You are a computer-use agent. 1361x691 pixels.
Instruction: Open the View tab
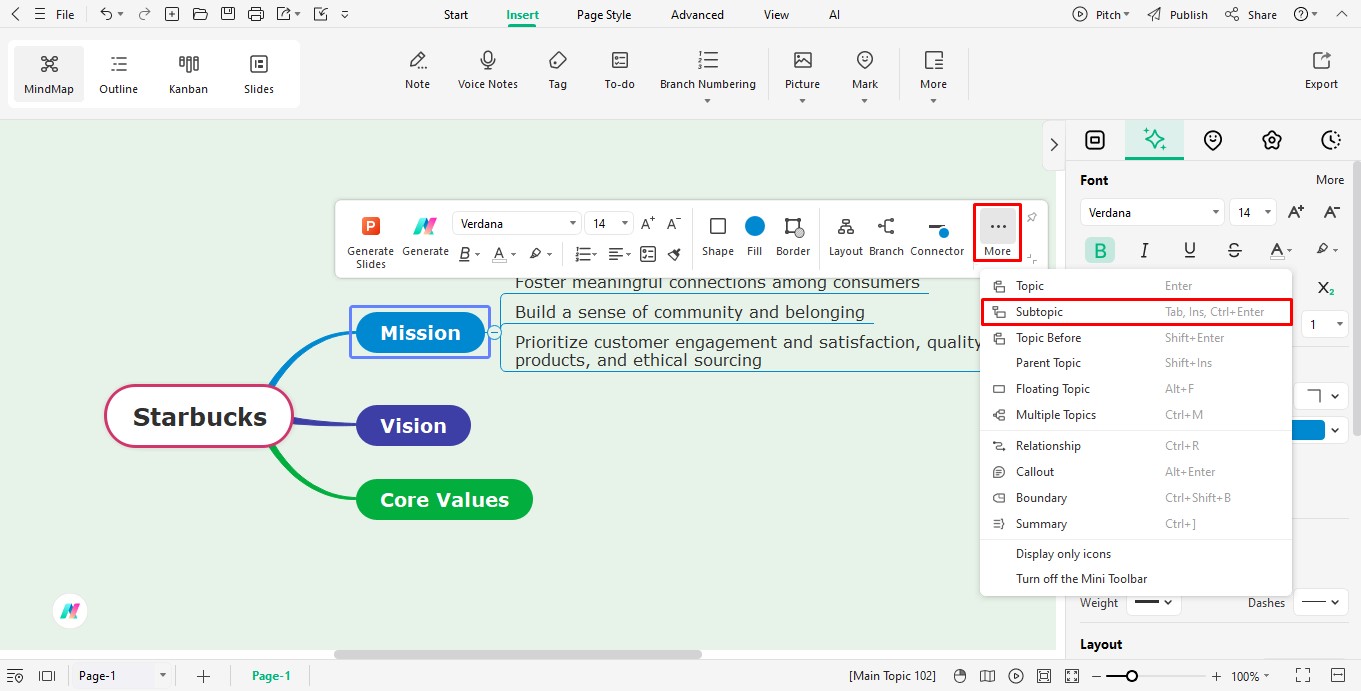point(776,15)
